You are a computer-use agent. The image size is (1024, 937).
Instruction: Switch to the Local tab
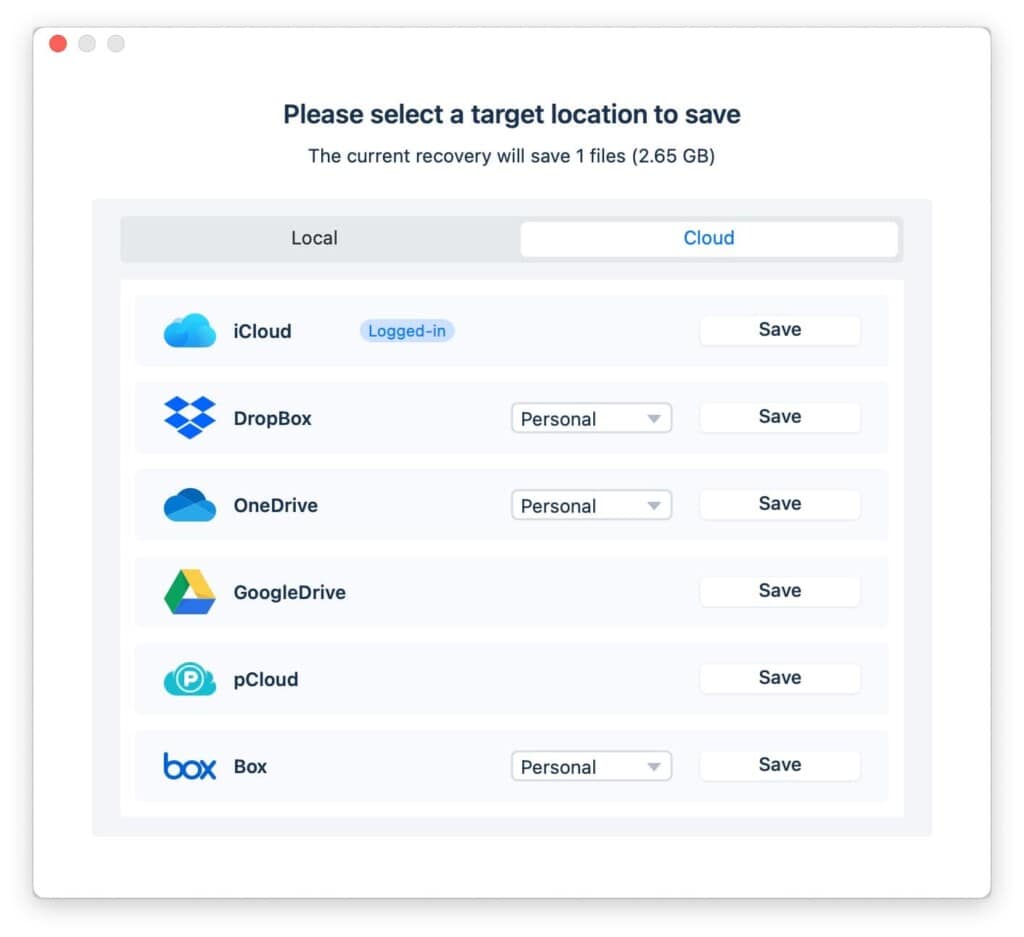click(315, 238)
